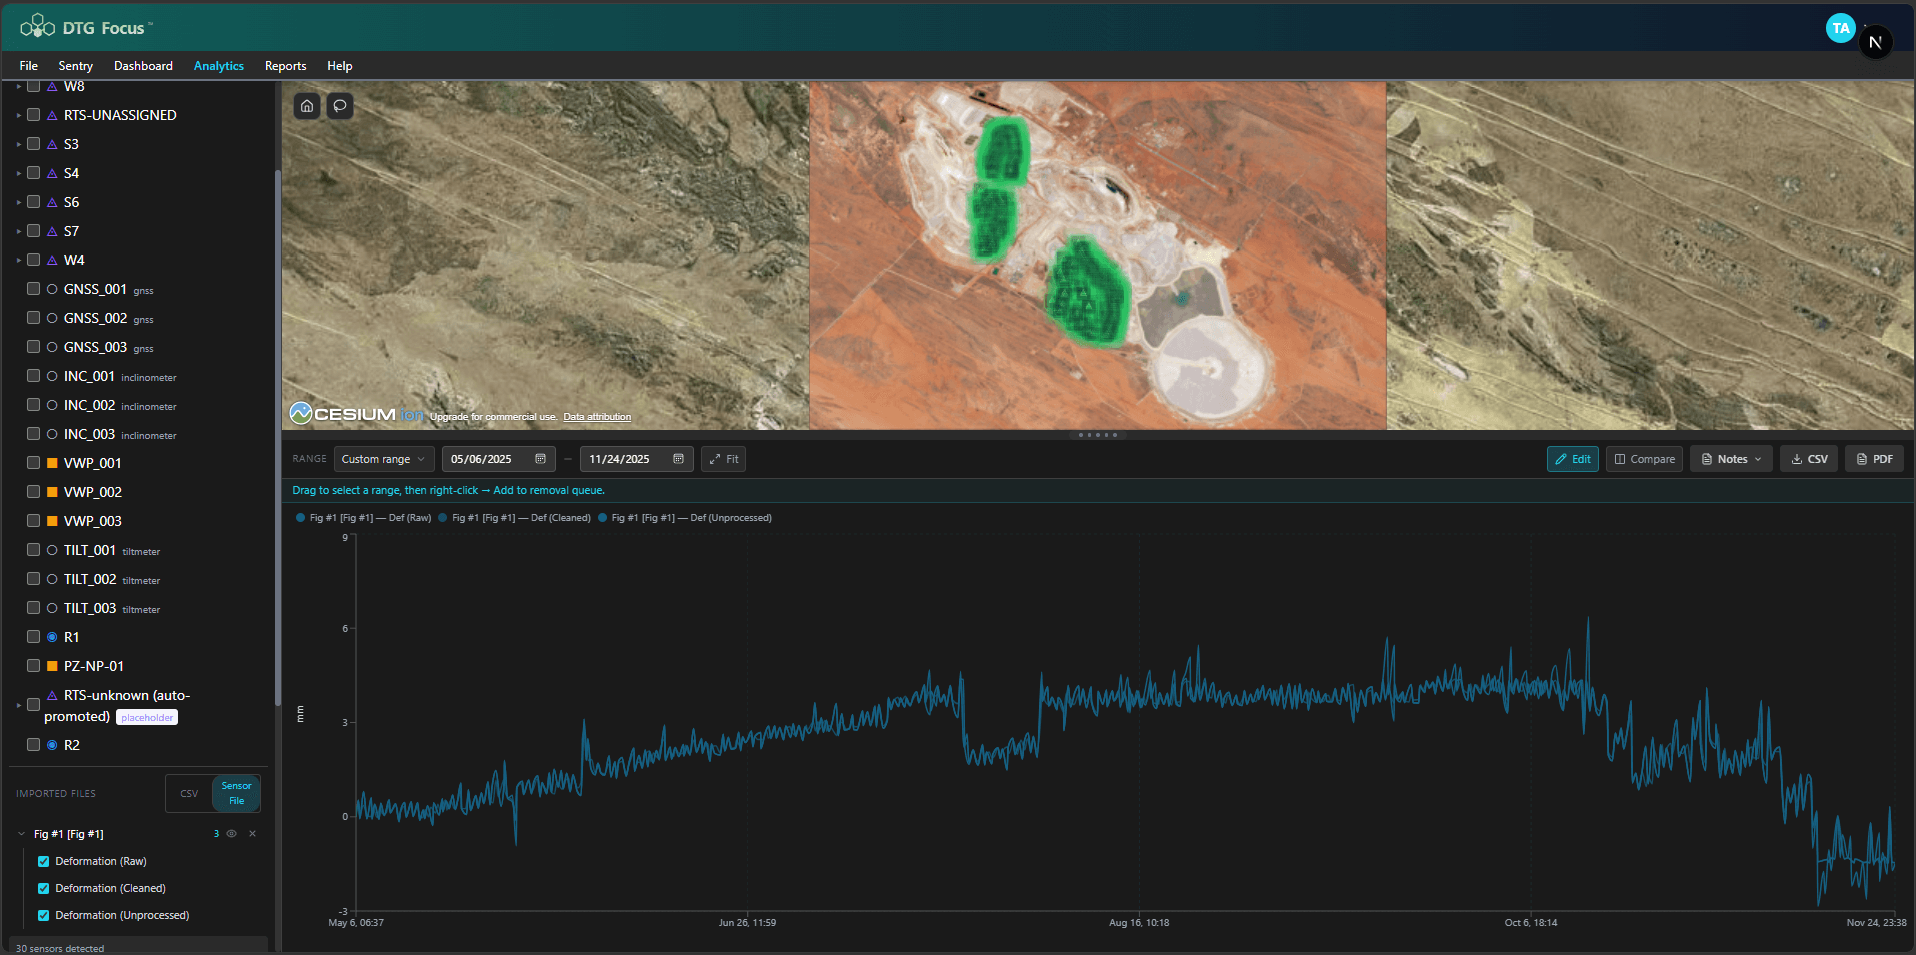This screenshot has width=1916, height=955.
Task: Click the Fit range expand icon
Action: [715, 459]
